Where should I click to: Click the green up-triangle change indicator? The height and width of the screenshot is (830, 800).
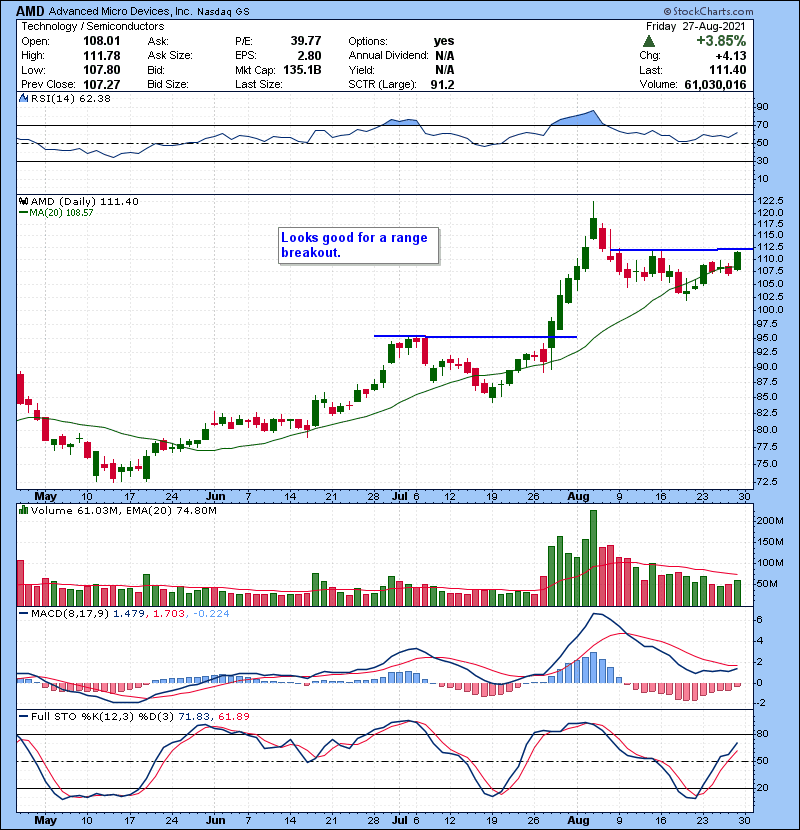(649, 41)
